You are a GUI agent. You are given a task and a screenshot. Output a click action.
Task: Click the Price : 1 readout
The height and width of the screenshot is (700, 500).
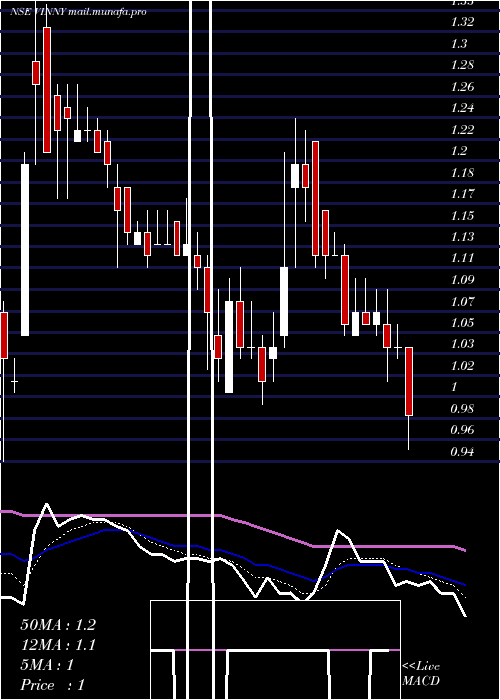pos(52,685)
